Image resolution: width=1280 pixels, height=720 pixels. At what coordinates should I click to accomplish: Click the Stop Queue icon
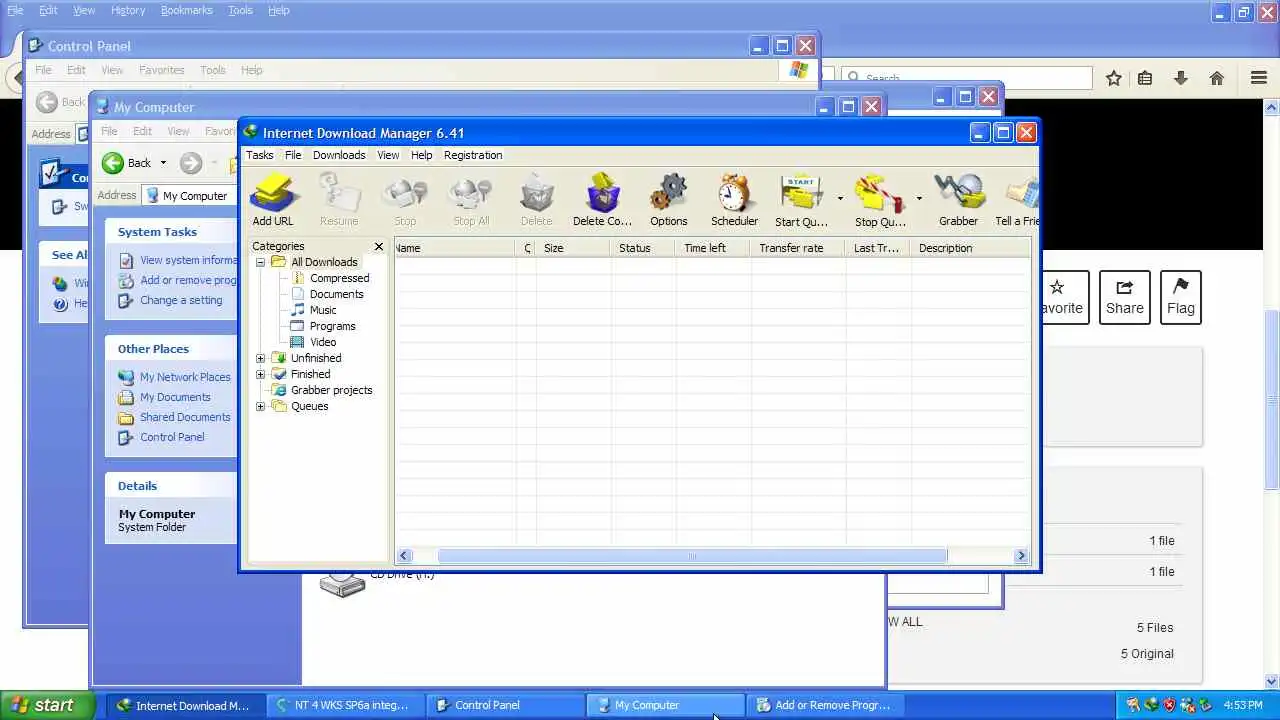point(880,200)
